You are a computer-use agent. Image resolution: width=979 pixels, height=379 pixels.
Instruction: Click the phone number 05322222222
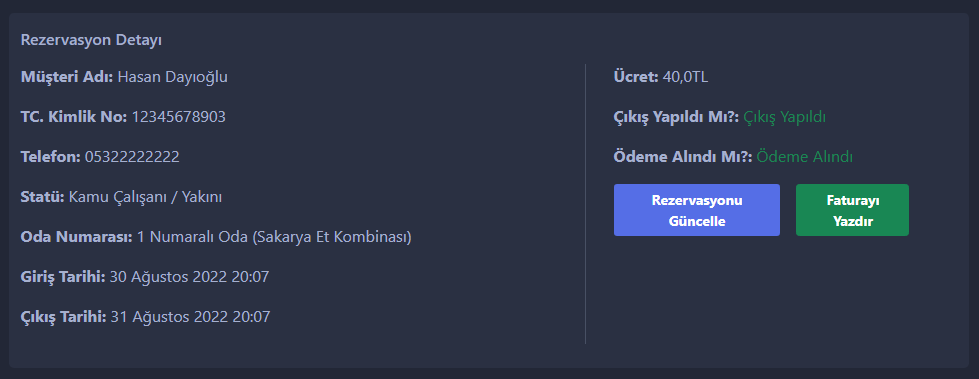pyautogui.click(x=132, y=157)
